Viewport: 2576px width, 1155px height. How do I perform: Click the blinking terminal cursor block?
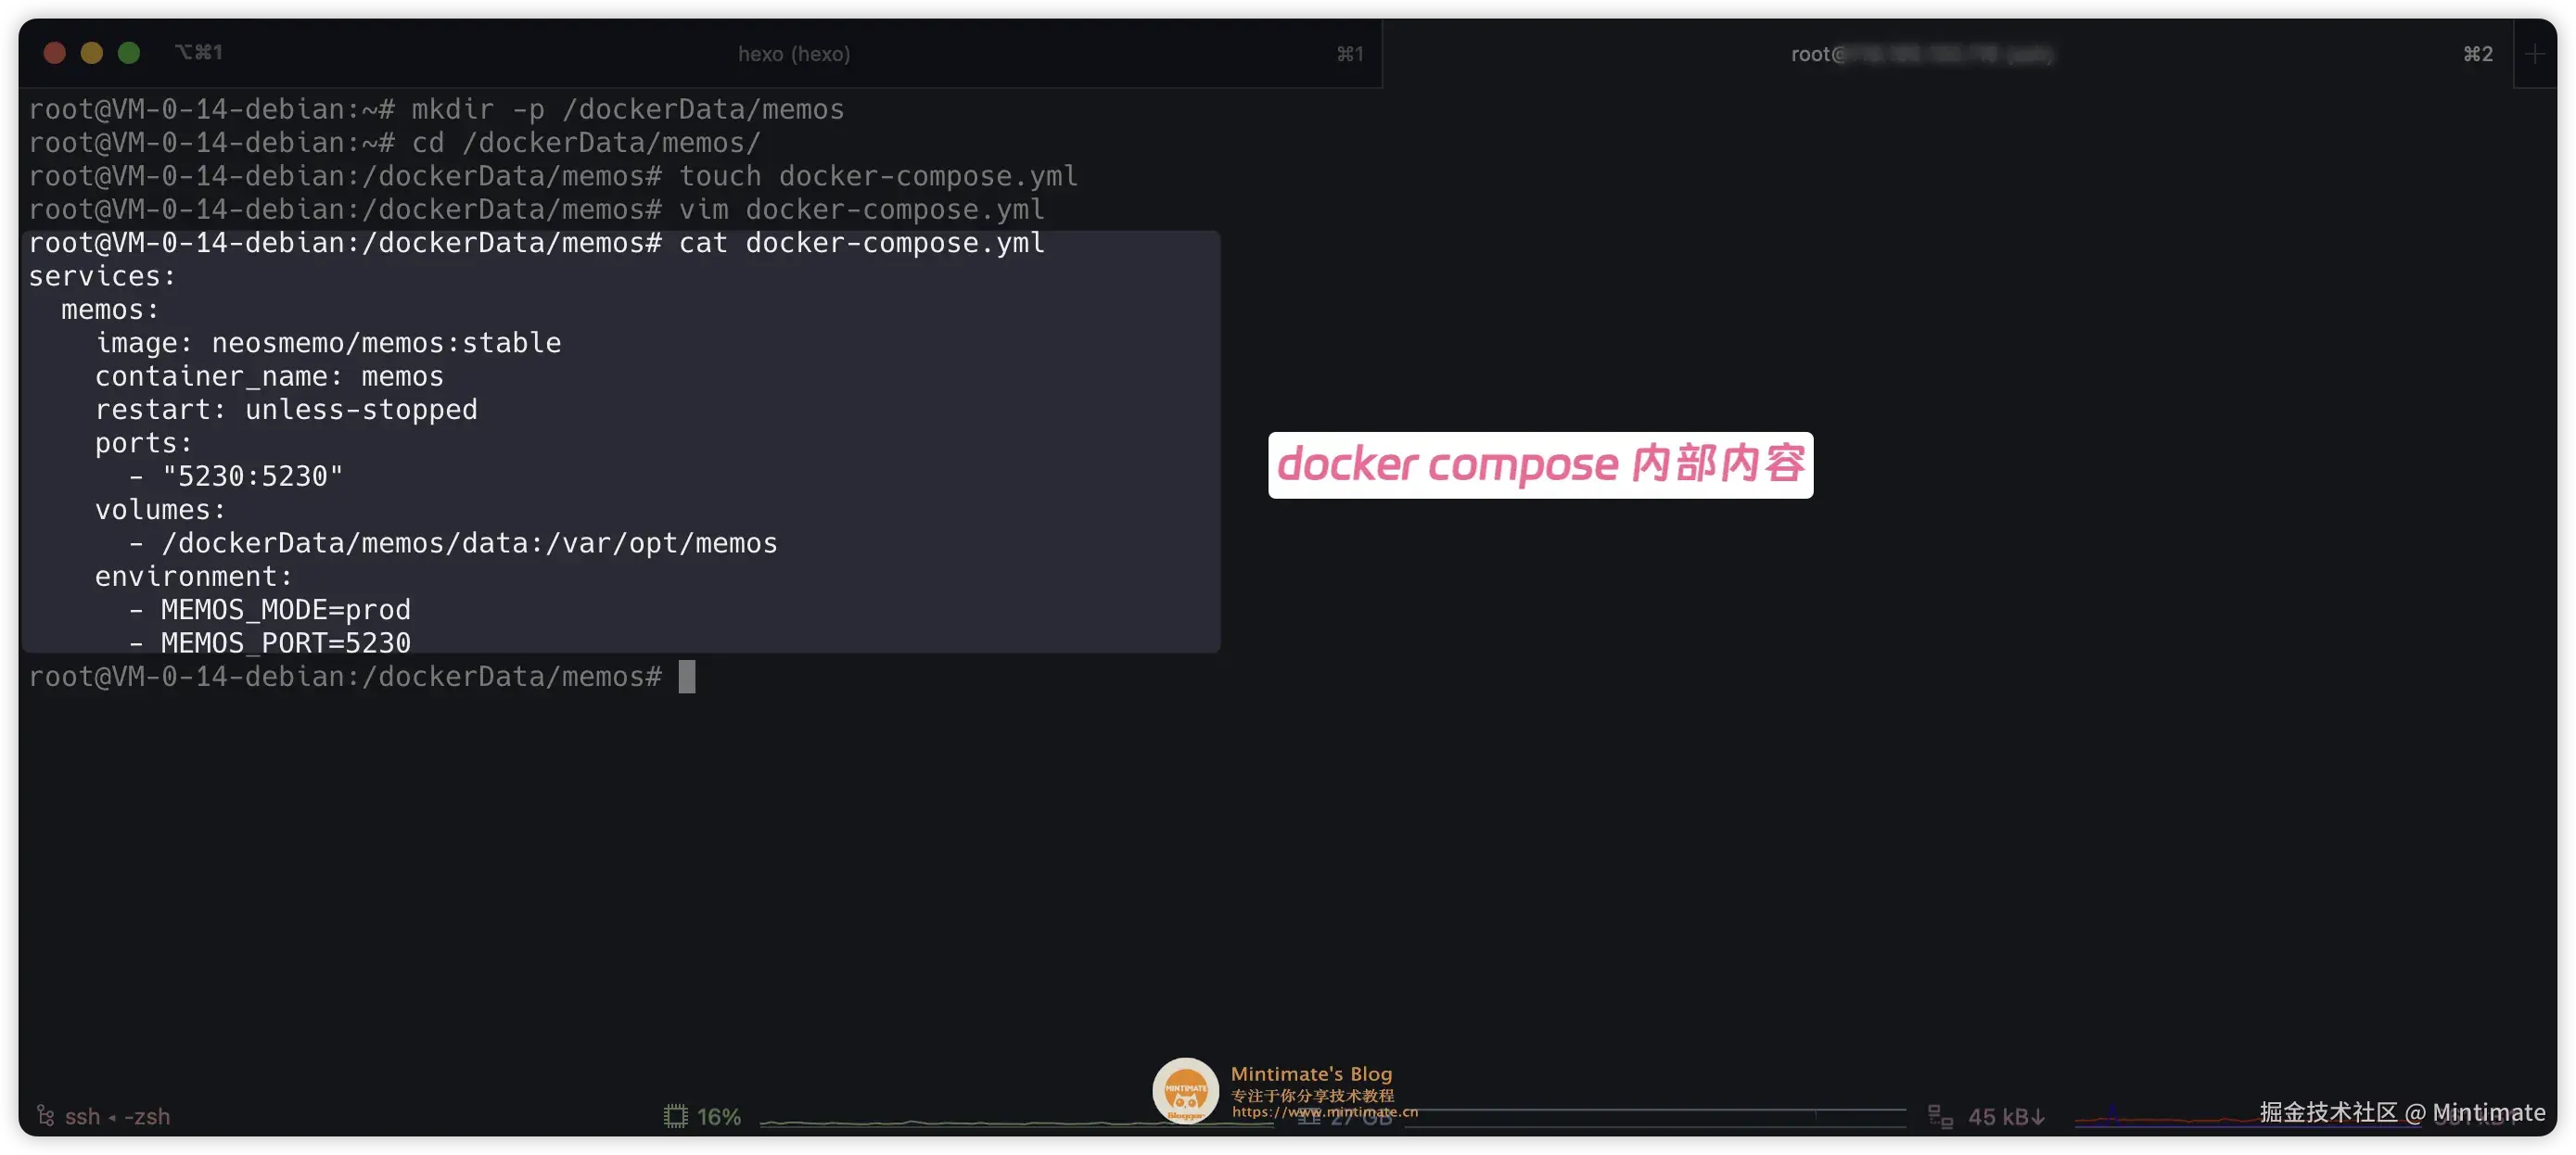pyautogui.click(x=686, y=677)
